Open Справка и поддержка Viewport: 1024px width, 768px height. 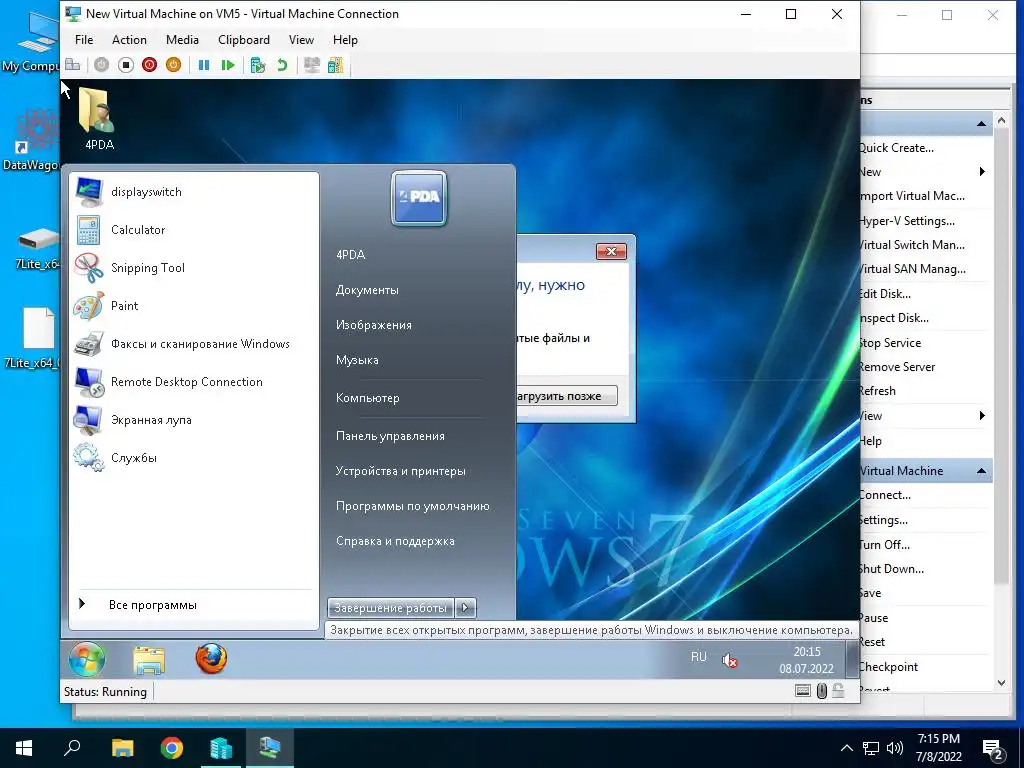point(395,541)
